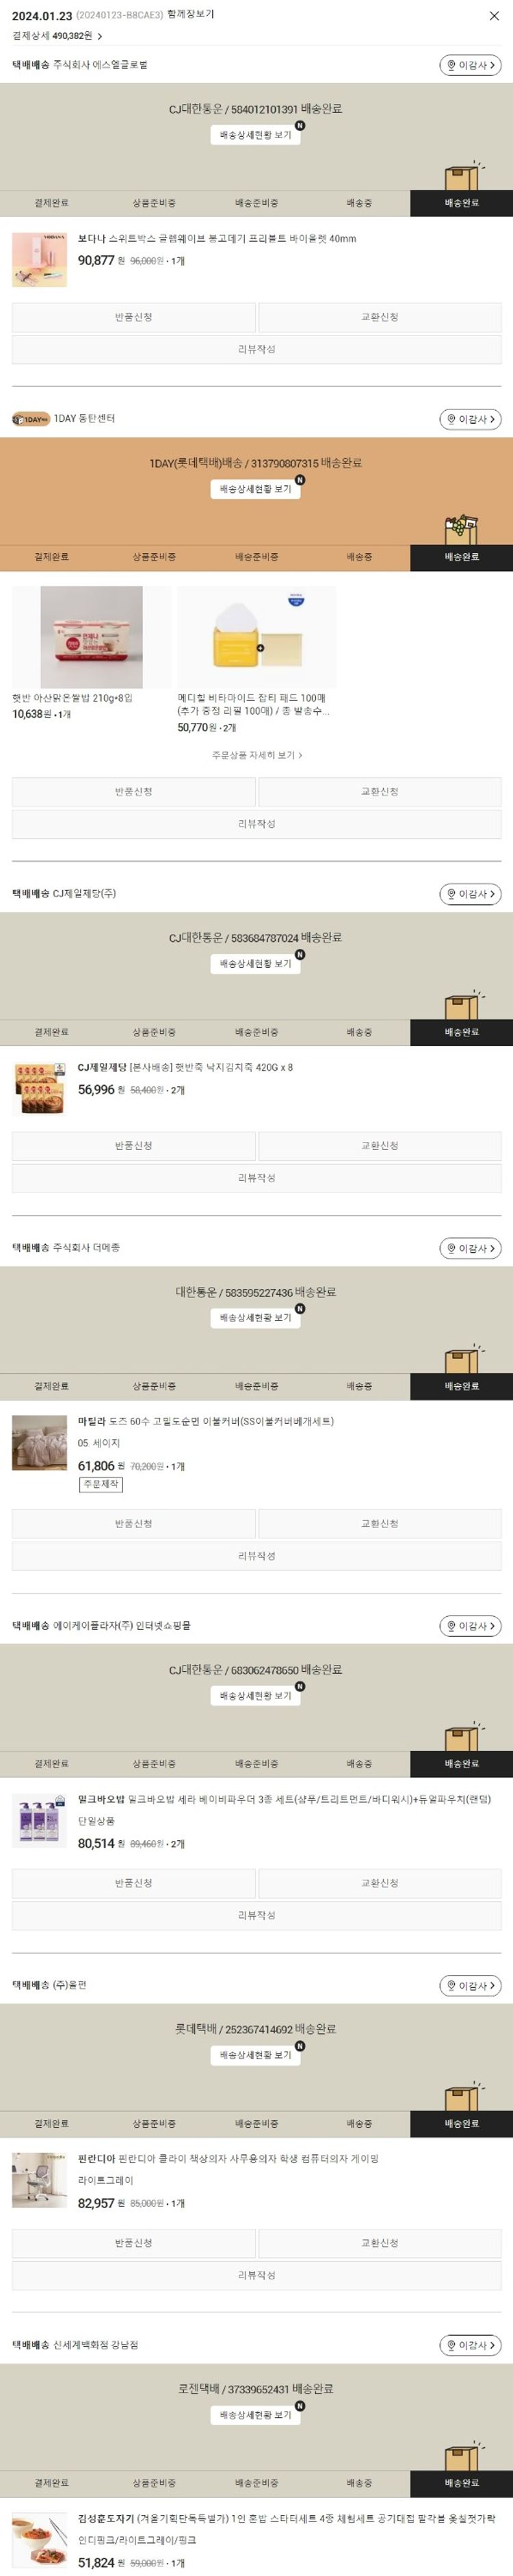Screen dimensions: 513x2576
Task: Open 햇반 아산맑은쌀밥 product thumbnail
Action: click(x=91, y=637)
